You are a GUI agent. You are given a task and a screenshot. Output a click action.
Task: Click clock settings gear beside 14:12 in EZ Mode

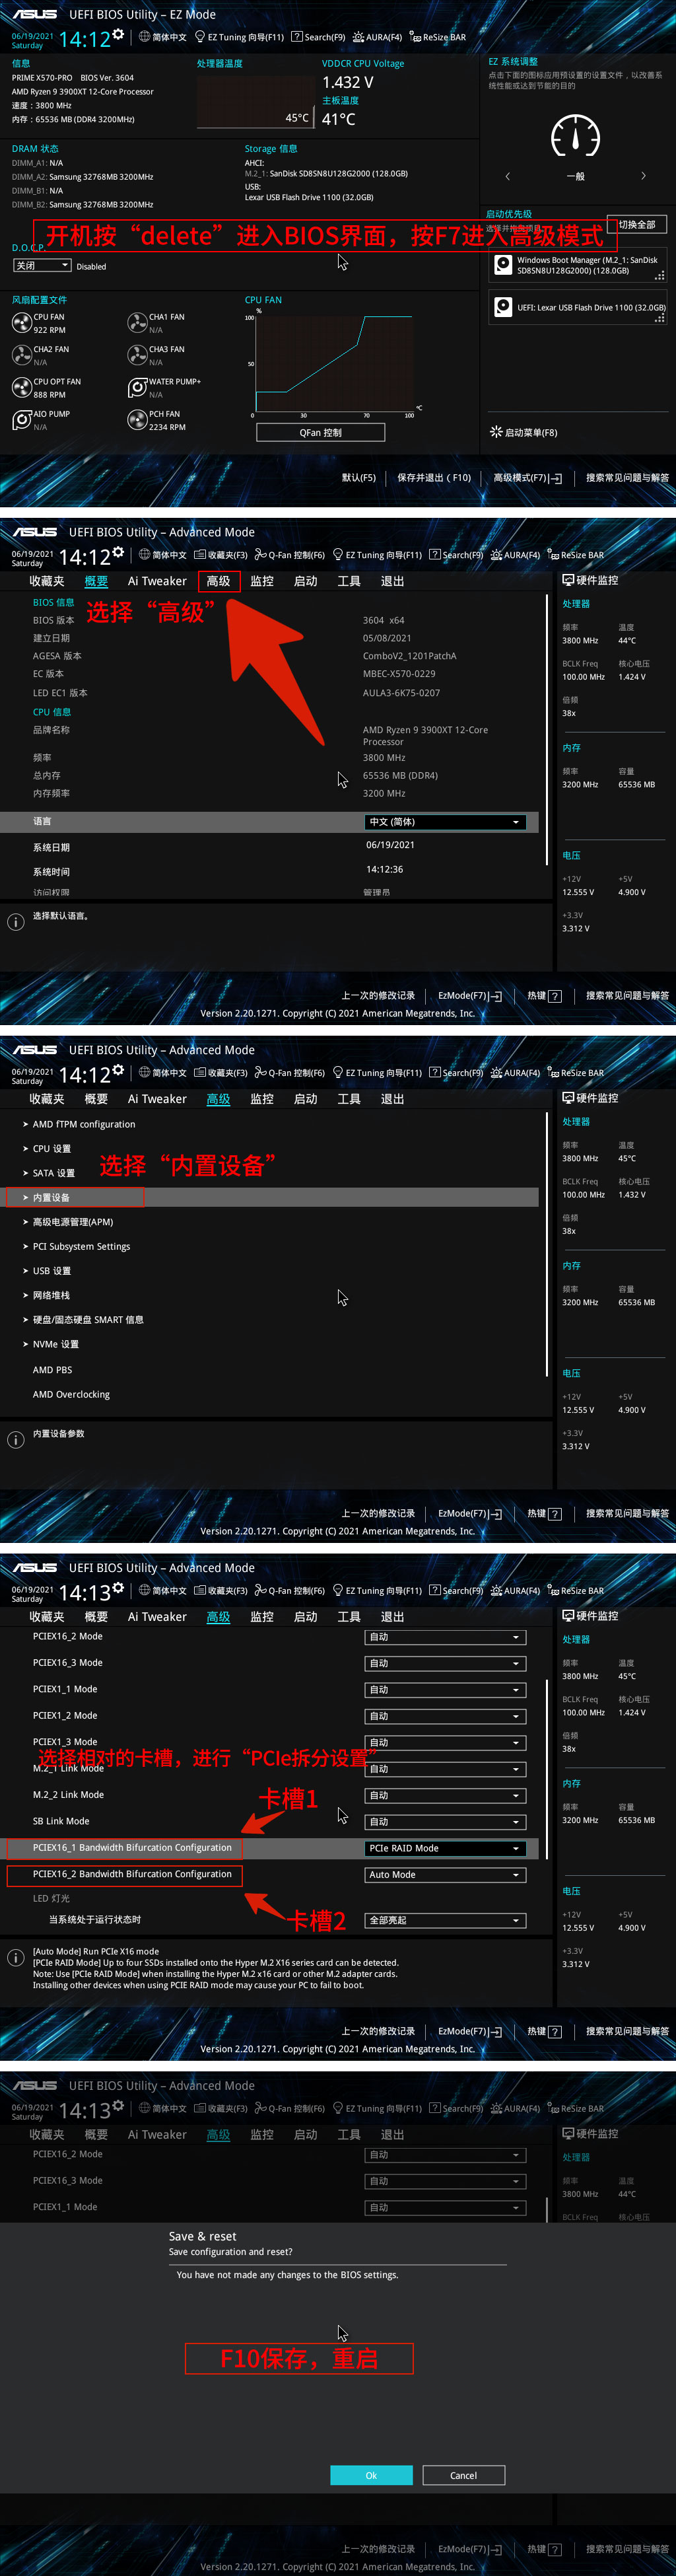(x=118, y=34)
